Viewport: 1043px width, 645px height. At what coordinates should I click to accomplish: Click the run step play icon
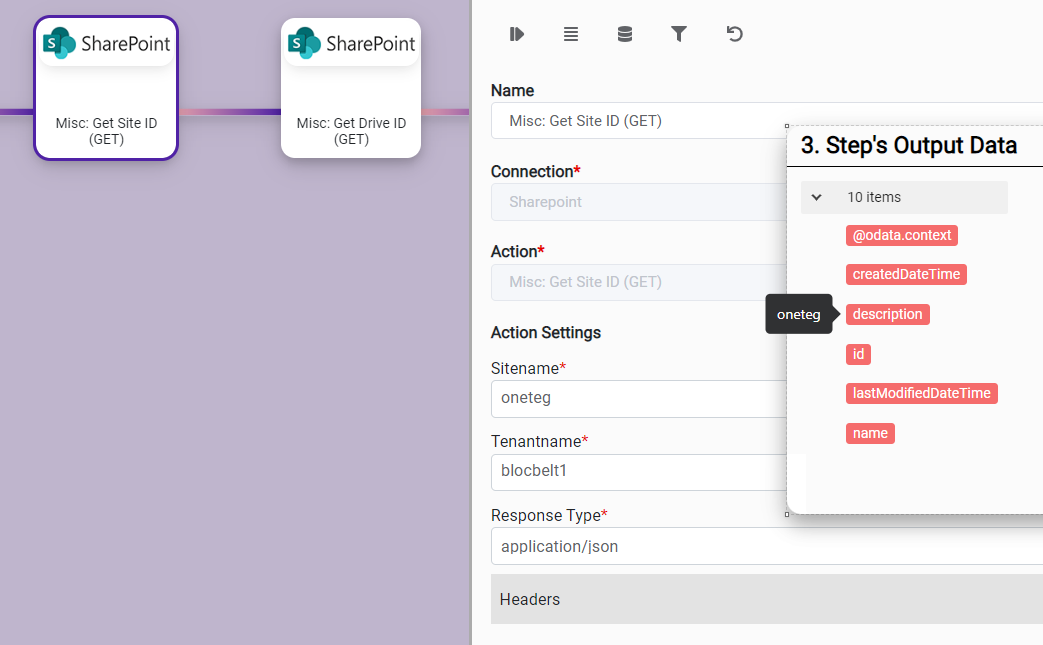click(x=517, y=35)
